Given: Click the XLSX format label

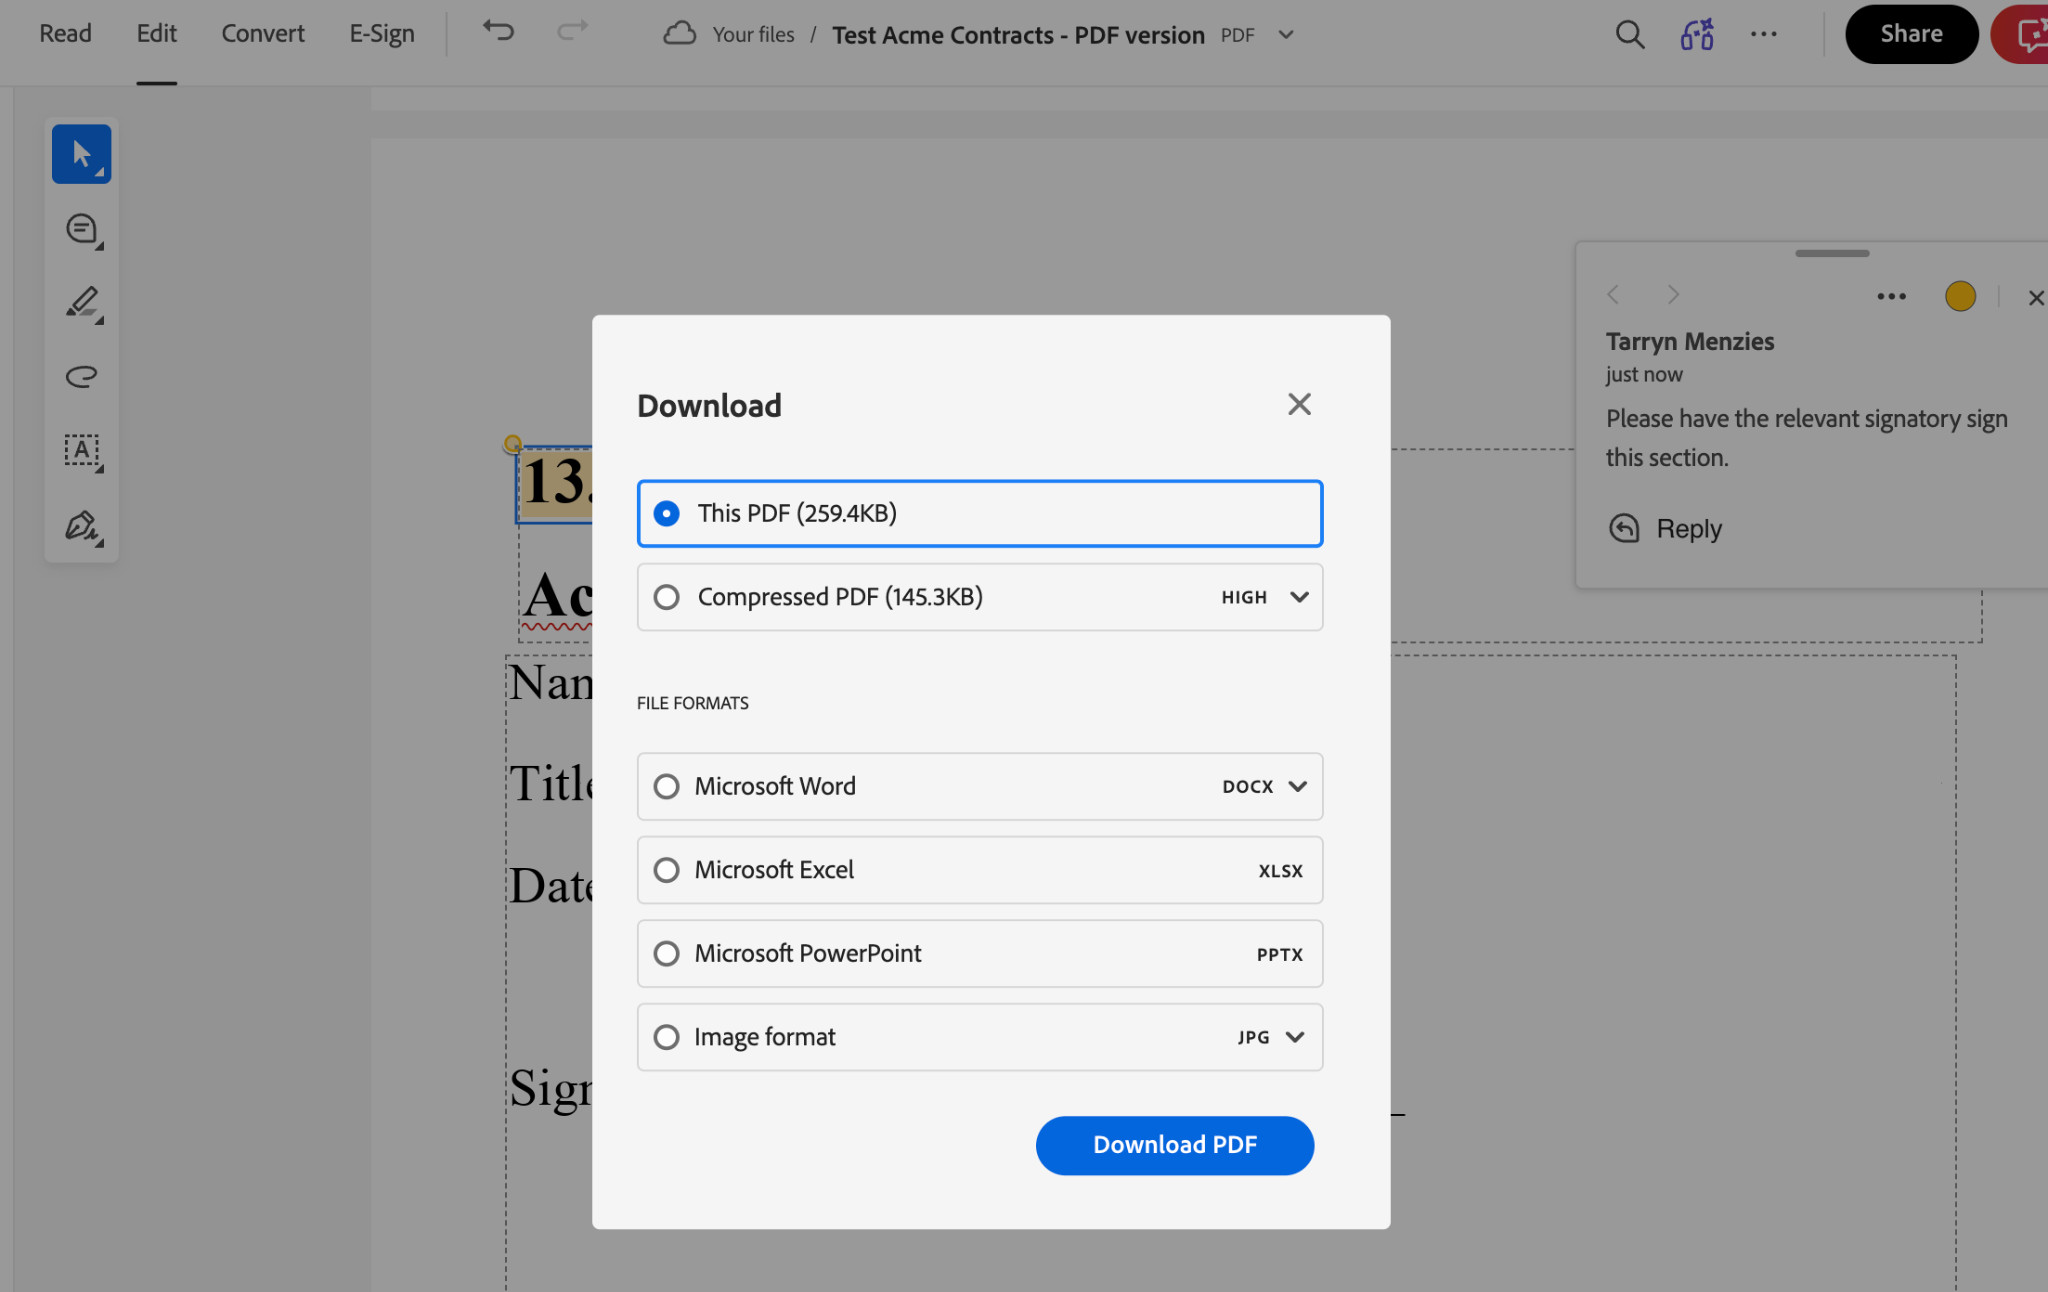Looking at the screenshot, I should [1280, 871].
